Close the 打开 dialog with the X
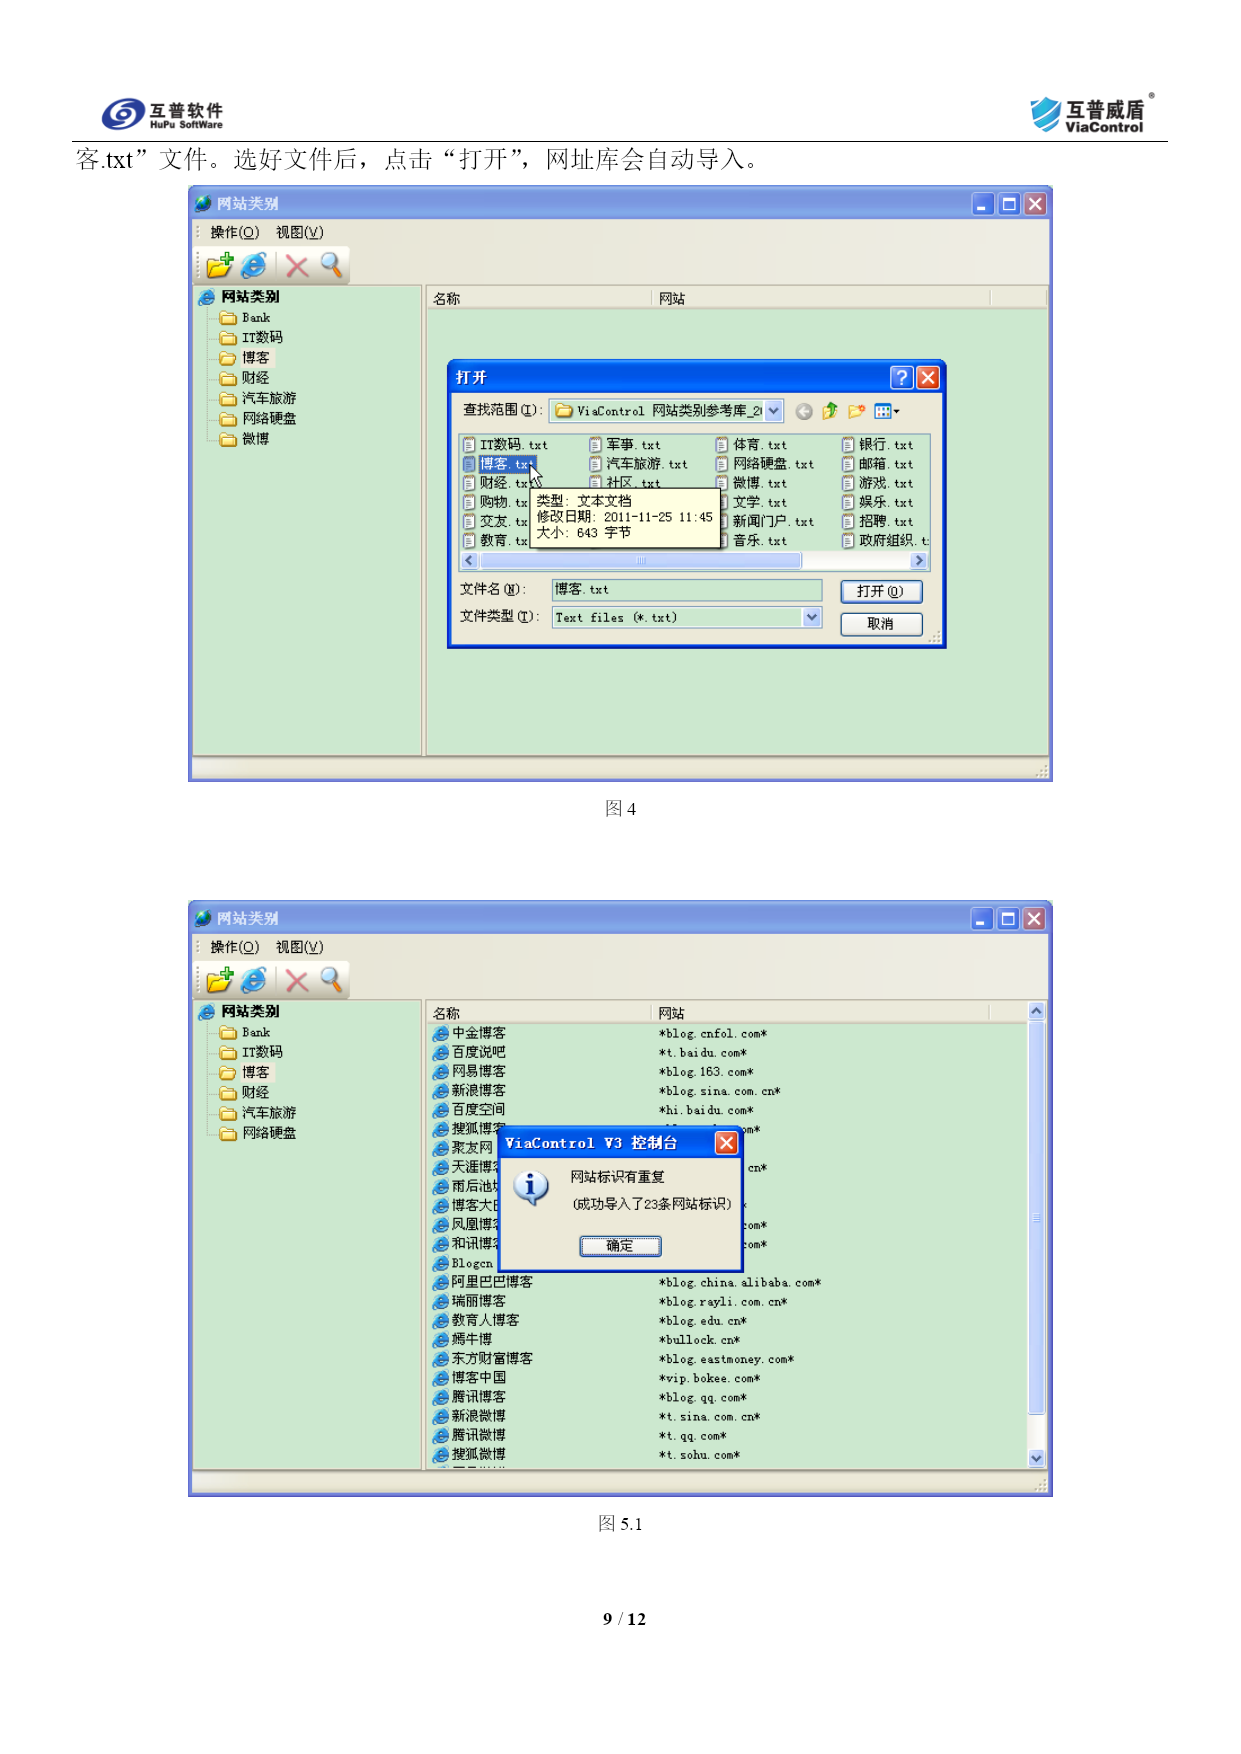 point(928,377)
